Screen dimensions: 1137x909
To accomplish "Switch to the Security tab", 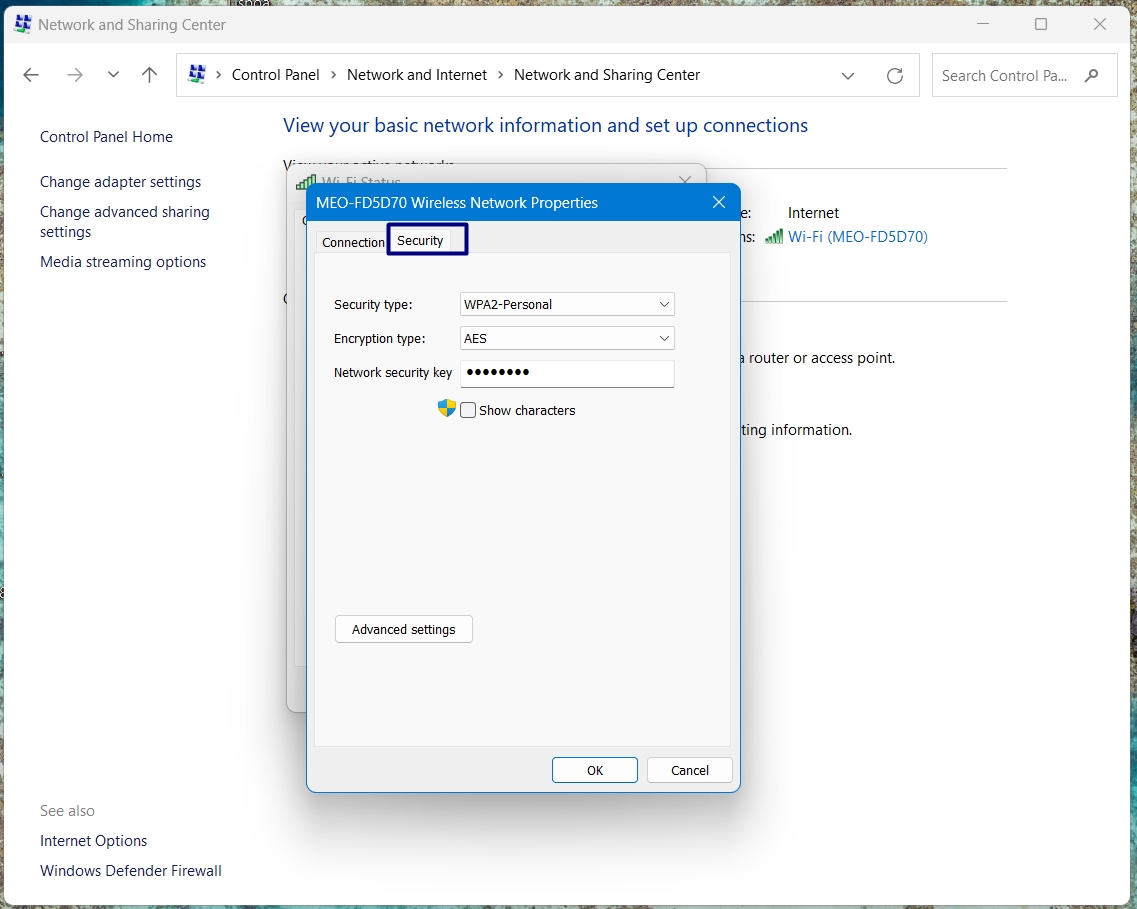I will point(420,241).
